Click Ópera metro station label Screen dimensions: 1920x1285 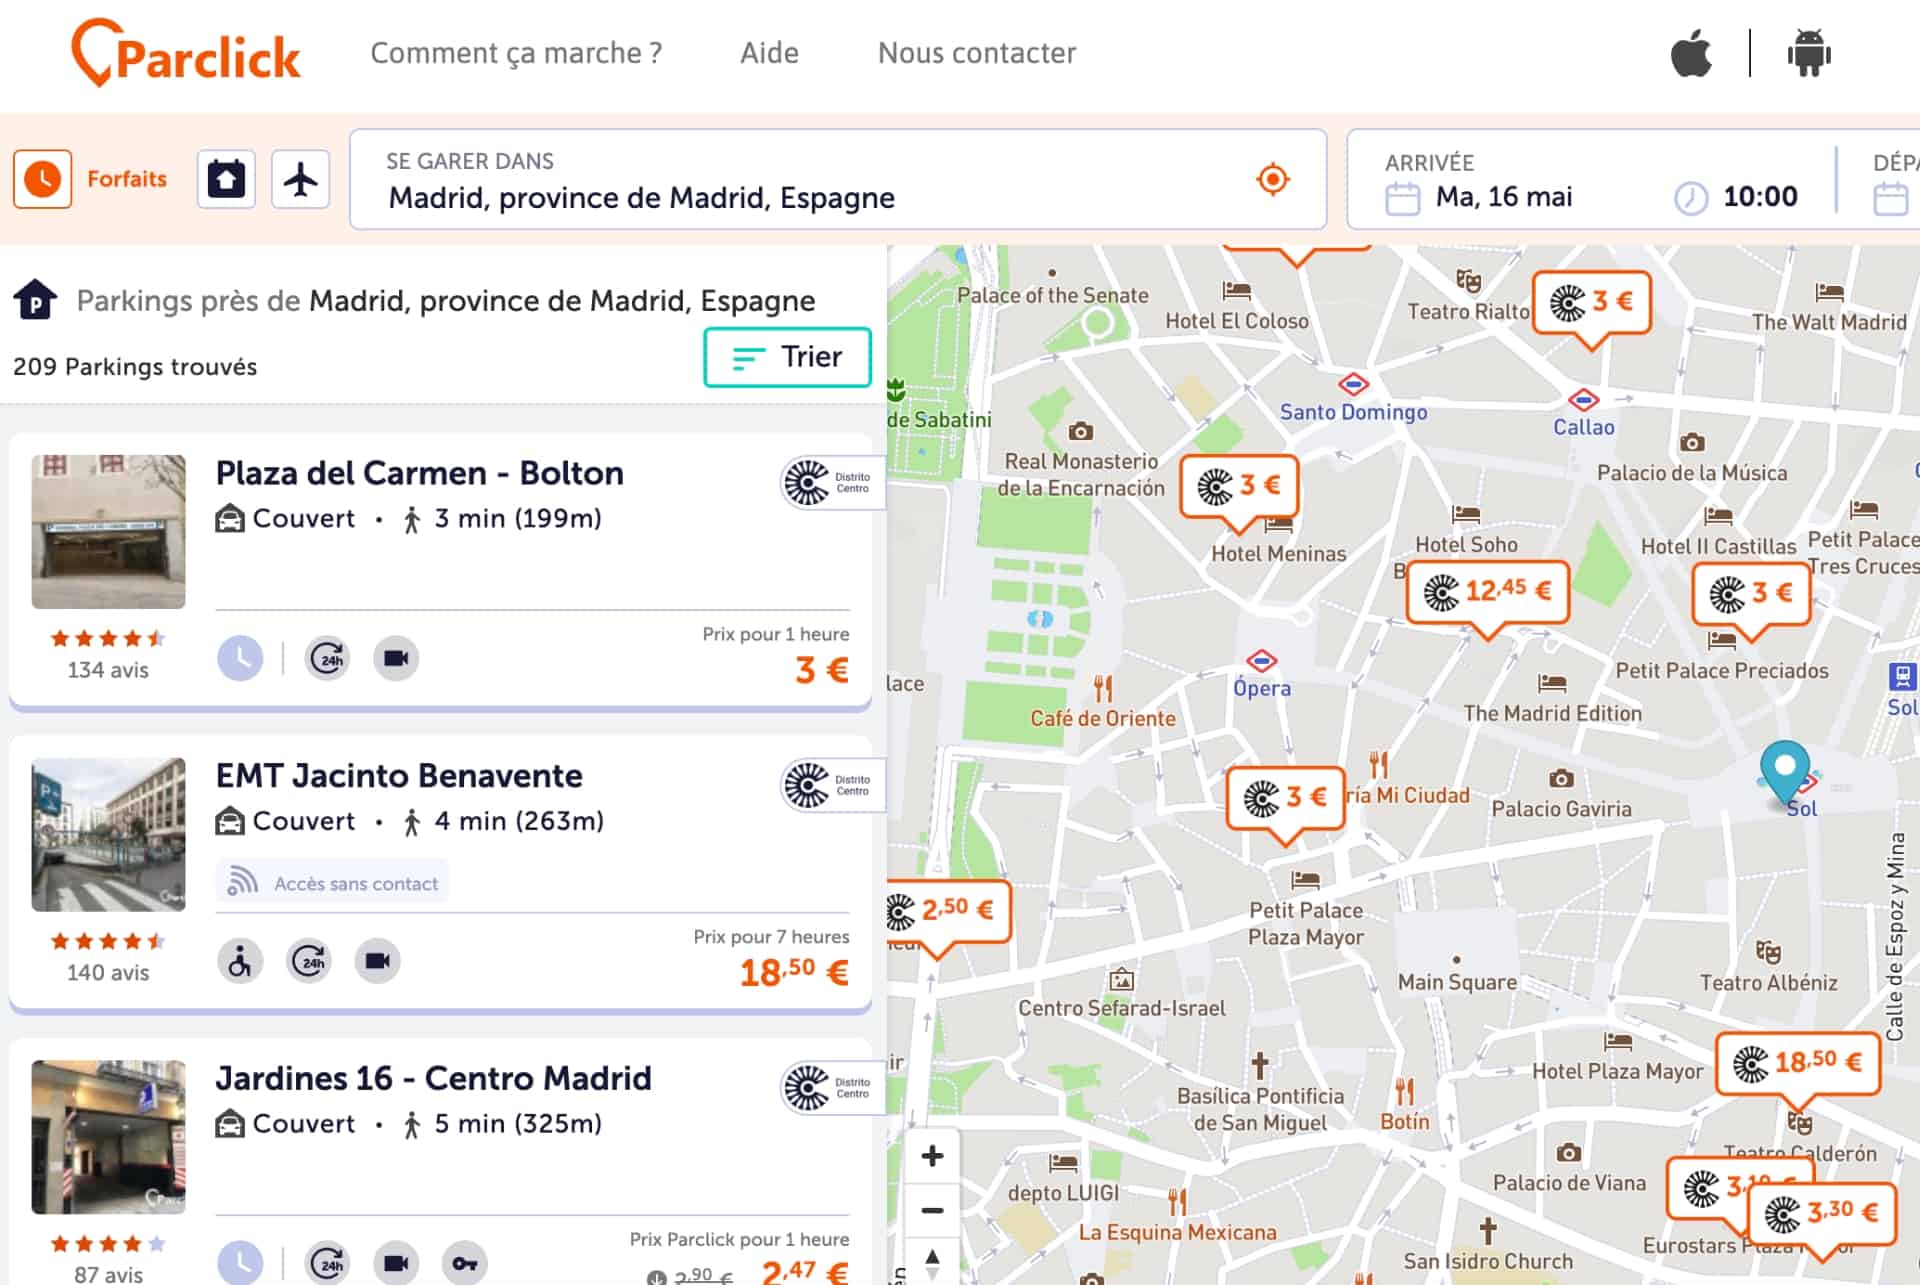[1262, 688]
